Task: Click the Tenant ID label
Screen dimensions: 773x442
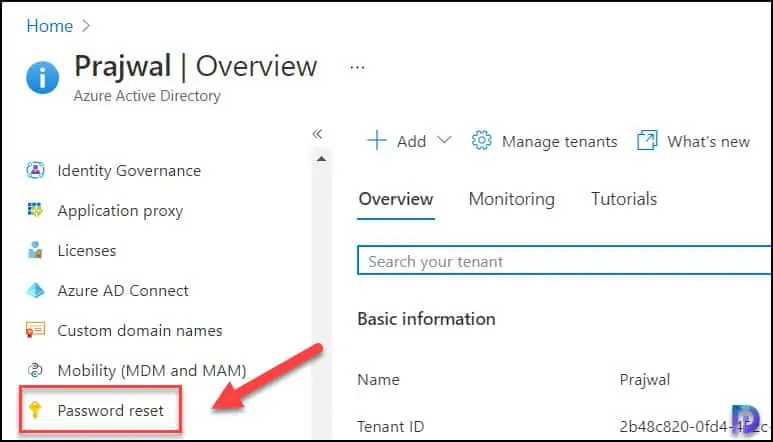Action: pos(390,426)
